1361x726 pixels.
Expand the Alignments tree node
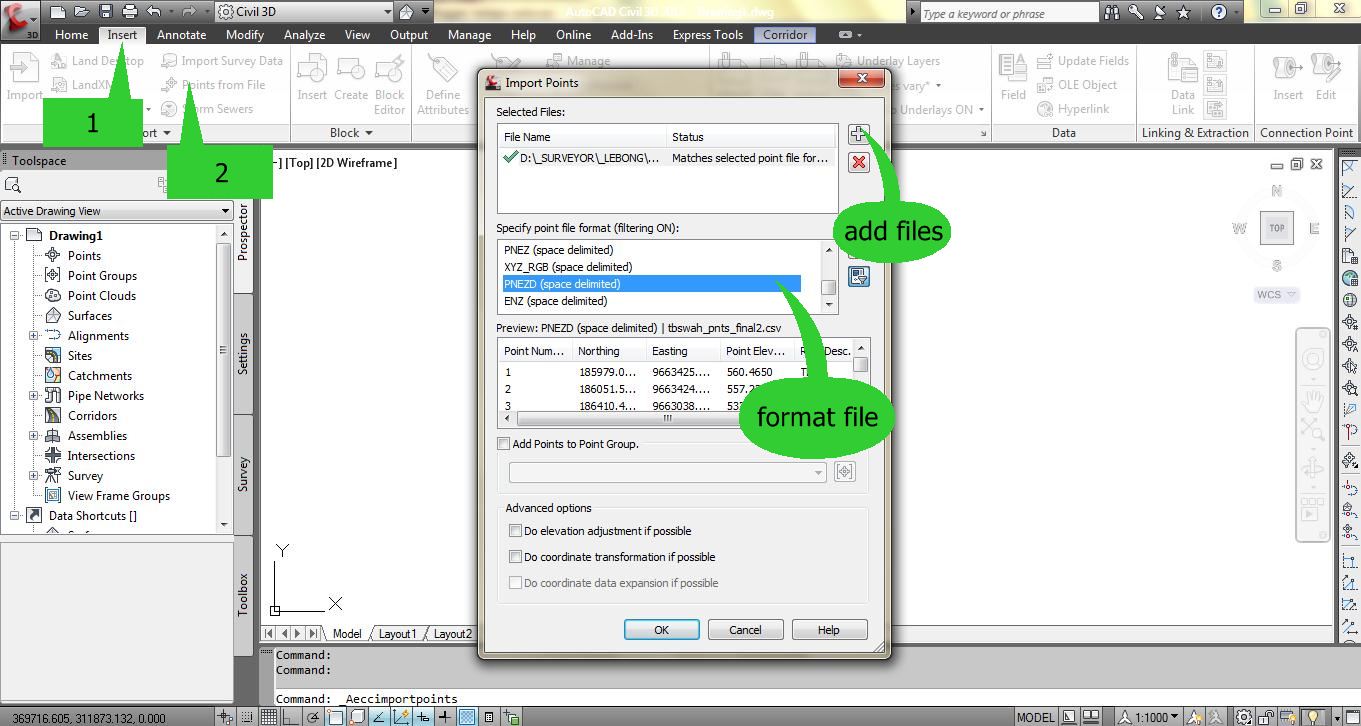34,336
